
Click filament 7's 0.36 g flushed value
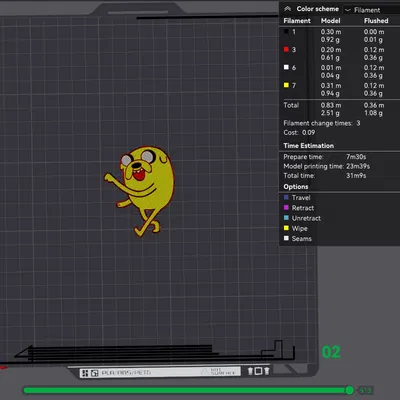[x=373, y=94]
